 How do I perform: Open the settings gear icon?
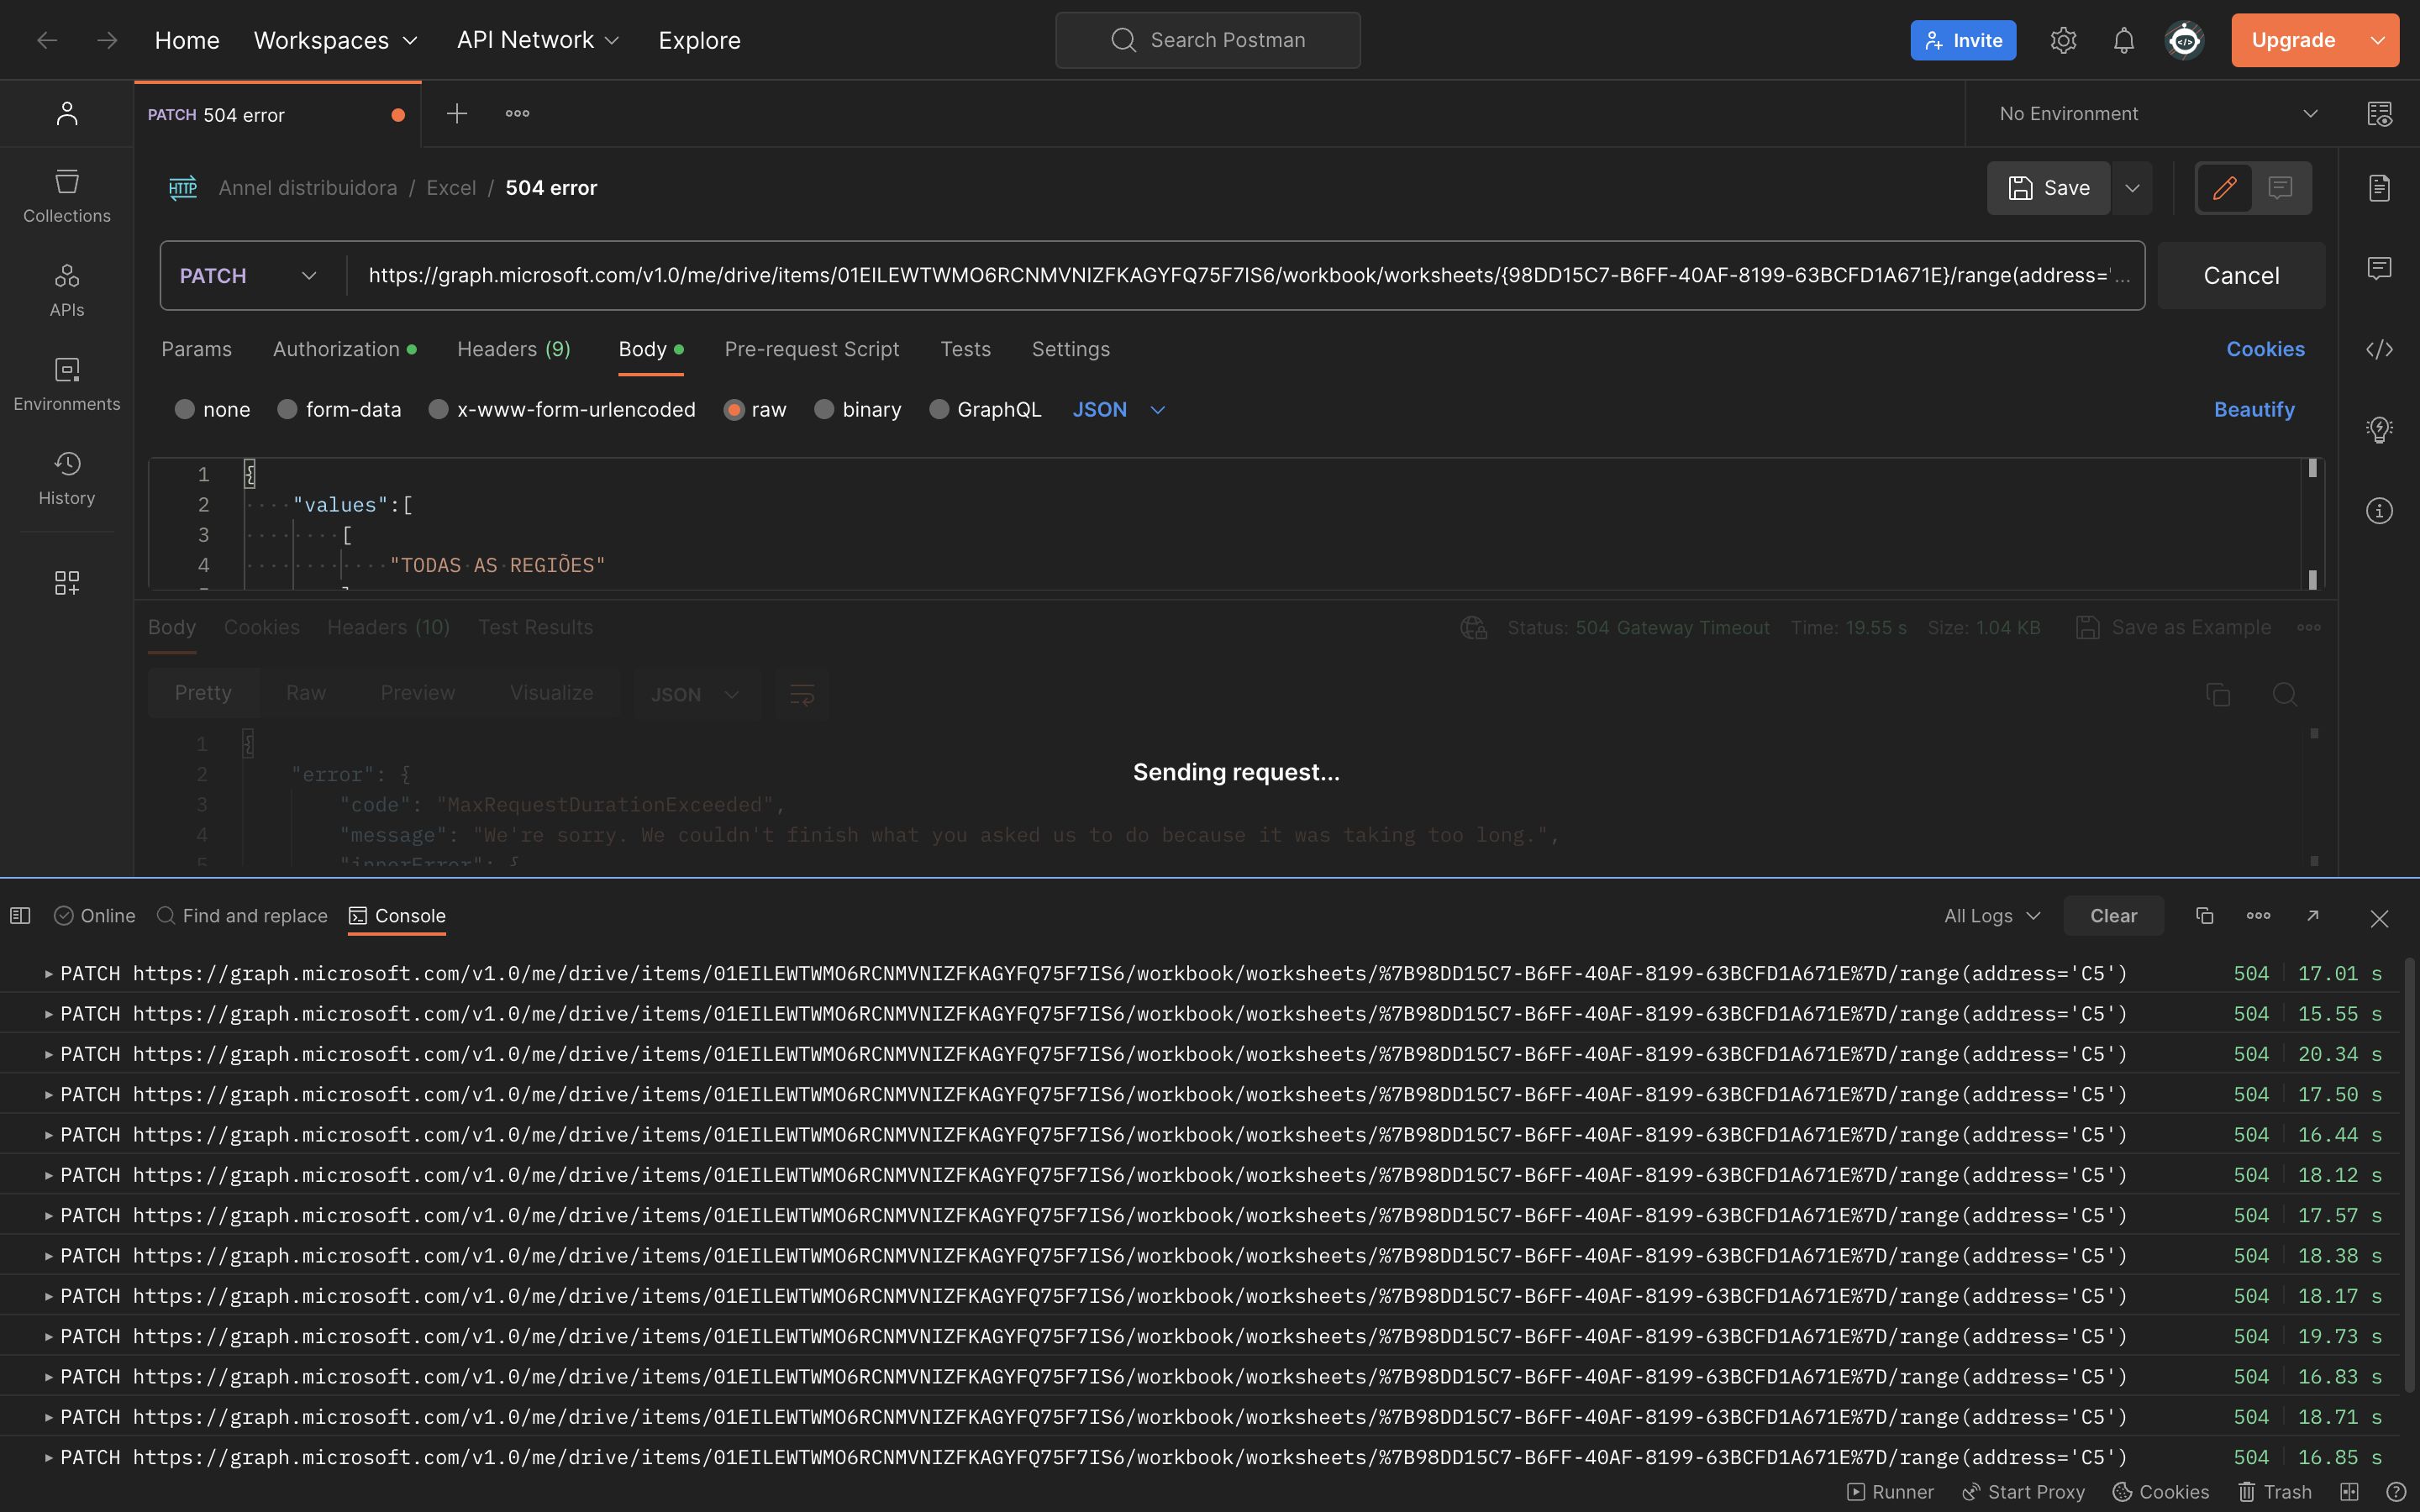[2063, 40]
